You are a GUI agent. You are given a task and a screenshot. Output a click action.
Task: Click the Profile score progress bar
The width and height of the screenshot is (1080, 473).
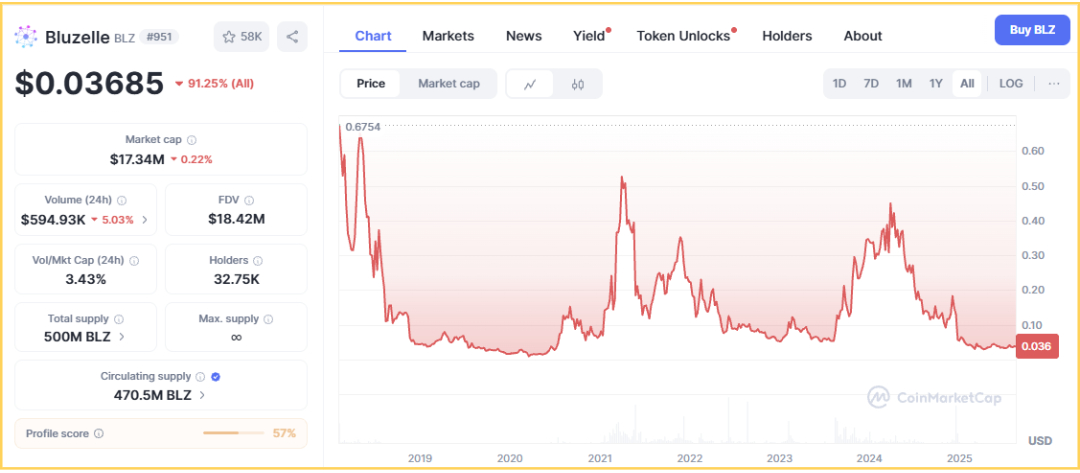coord(233,433)
